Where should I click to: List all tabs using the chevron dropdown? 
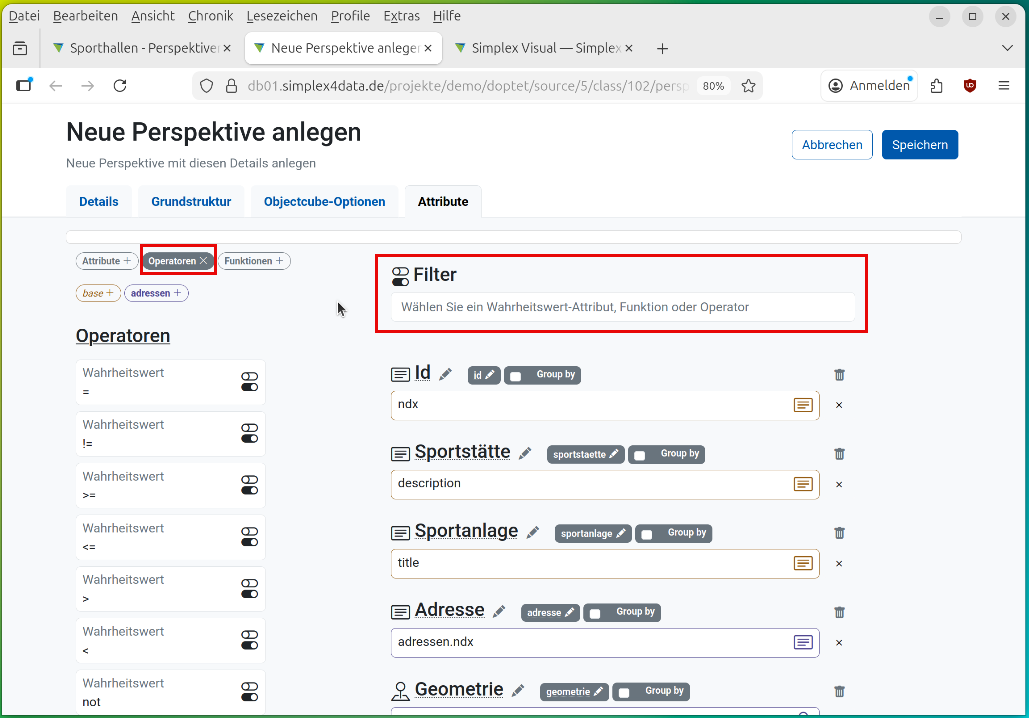coord(1007,48)
